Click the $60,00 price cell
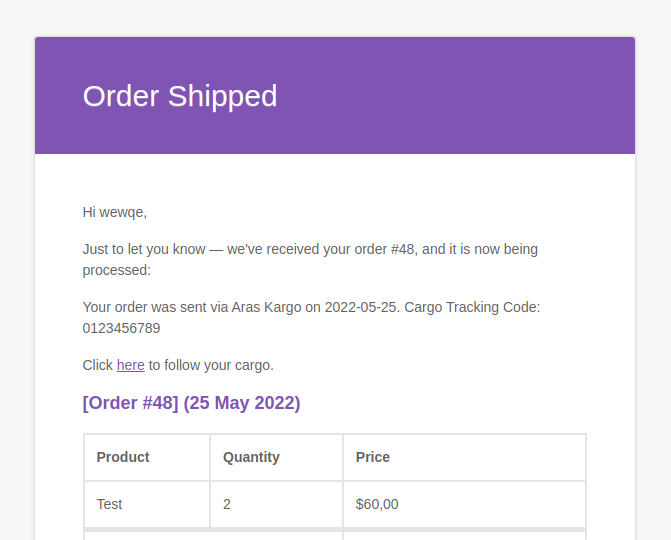The width and height of the screenshot is (671, 540). (x=464, y=504)
